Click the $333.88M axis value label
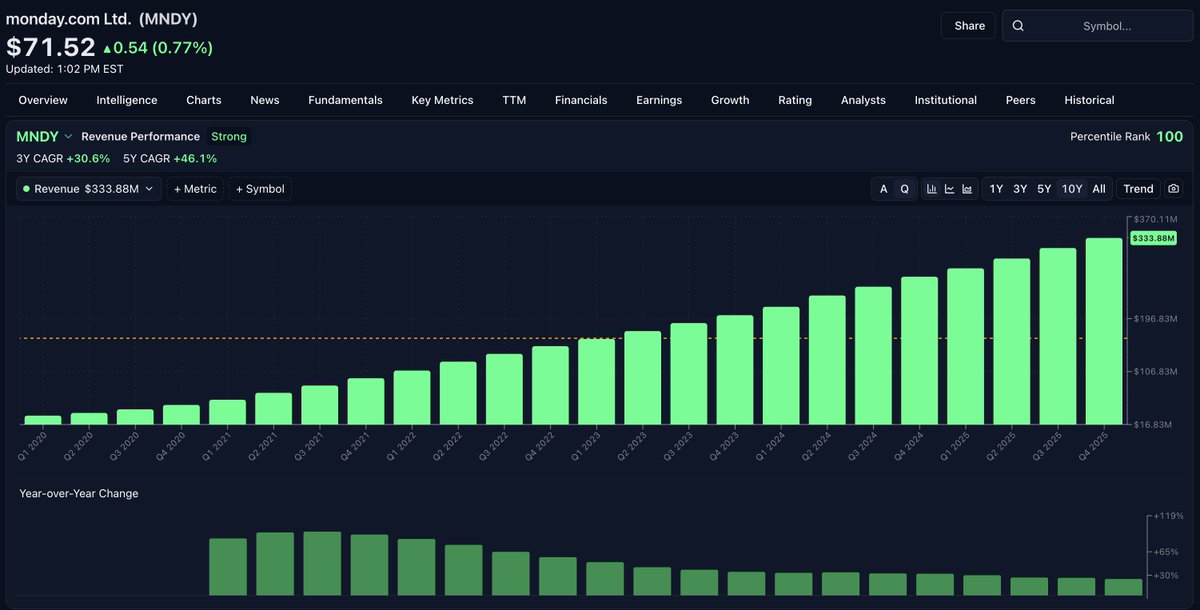 (1153, 238)
